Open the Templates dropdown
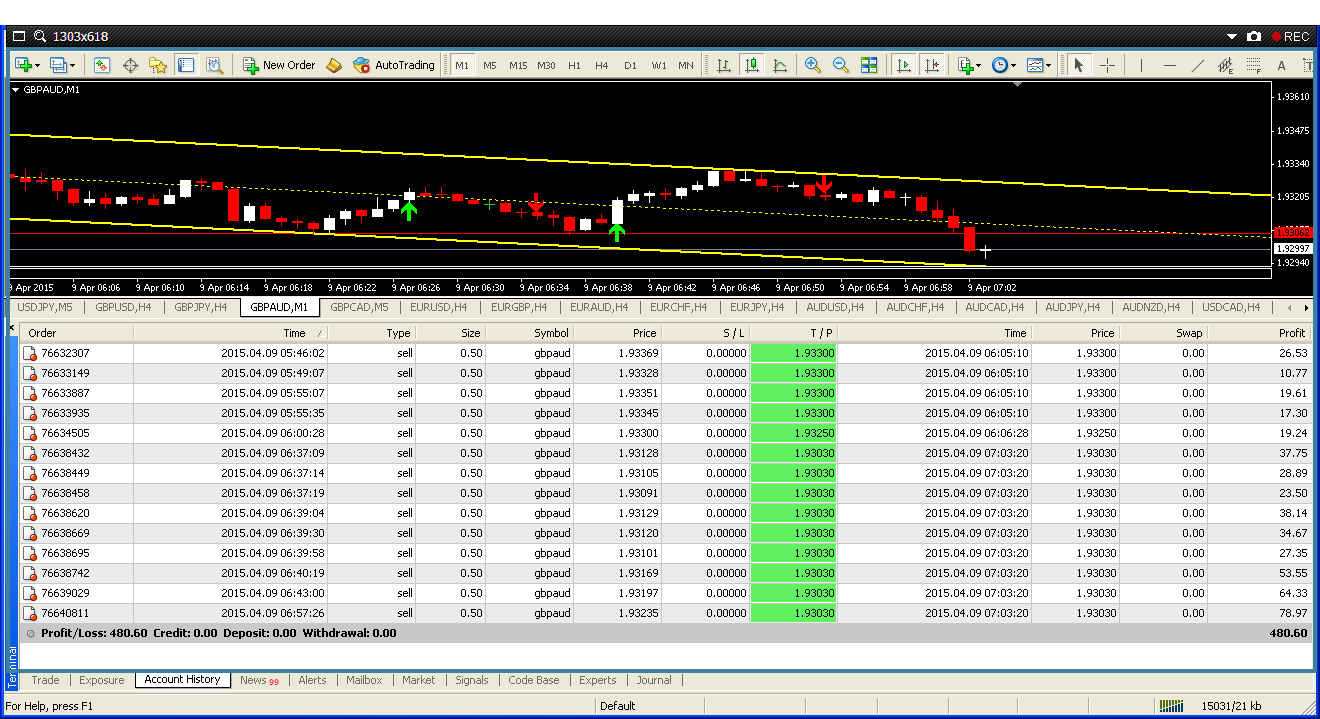This screenshot has height=719, width=1320. [1049, 66]
